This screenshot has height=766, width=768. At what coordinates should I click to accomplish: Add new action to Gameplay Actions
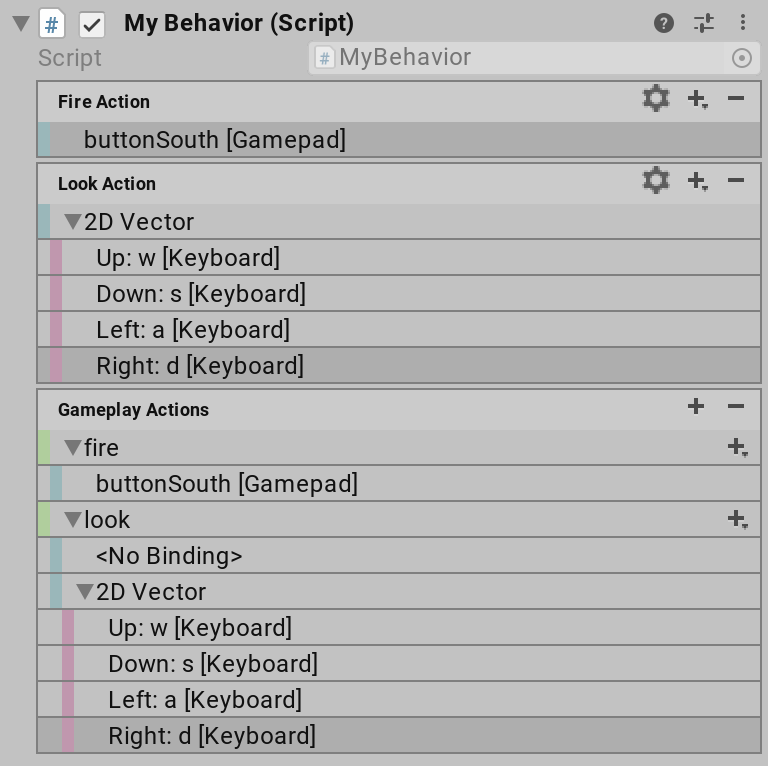point(696,406)
